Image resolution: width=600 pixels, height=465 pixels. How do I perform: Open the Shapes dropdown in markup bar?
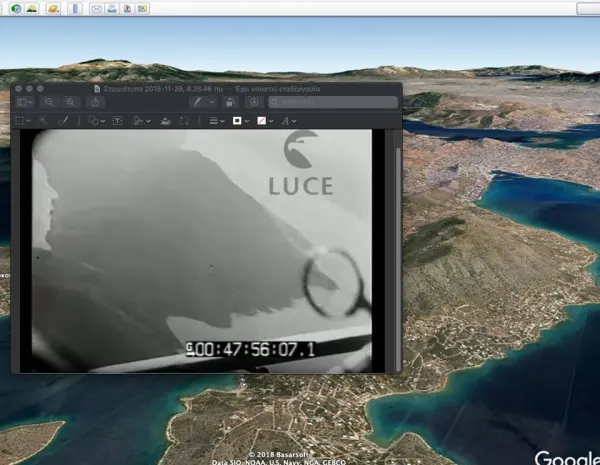click(96, 121)
